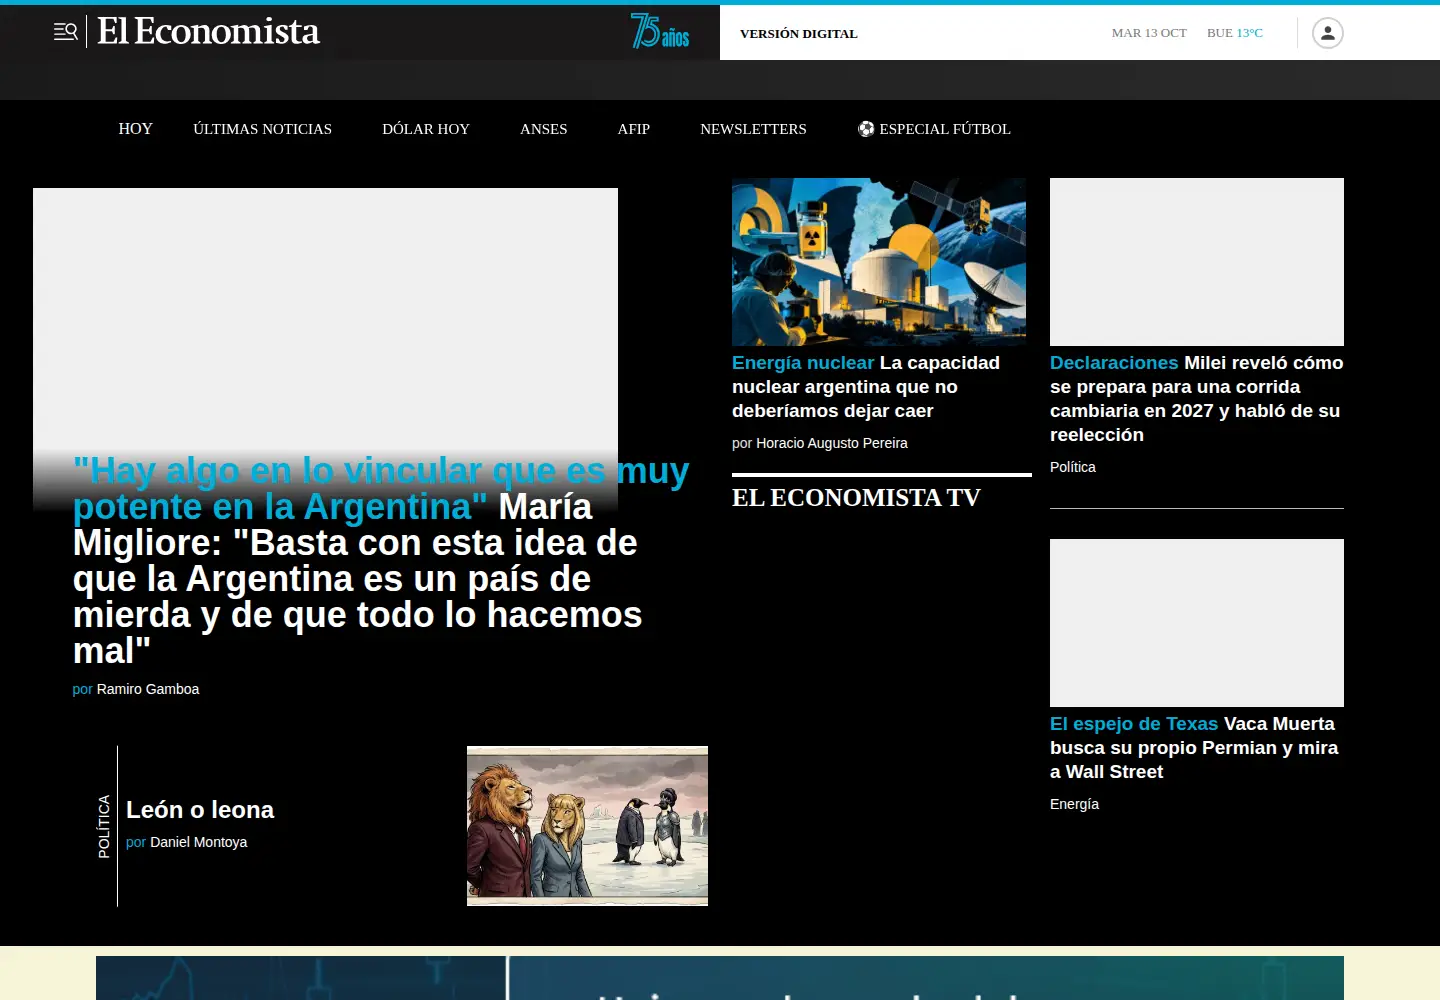Open the AFIP section
1440x1000 pixels.
[634, 129]
